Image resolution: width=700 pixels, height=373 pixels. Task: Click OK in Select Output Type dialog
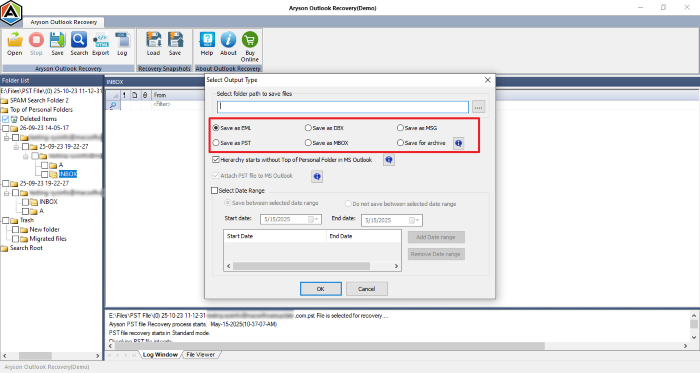coord(321,289)
